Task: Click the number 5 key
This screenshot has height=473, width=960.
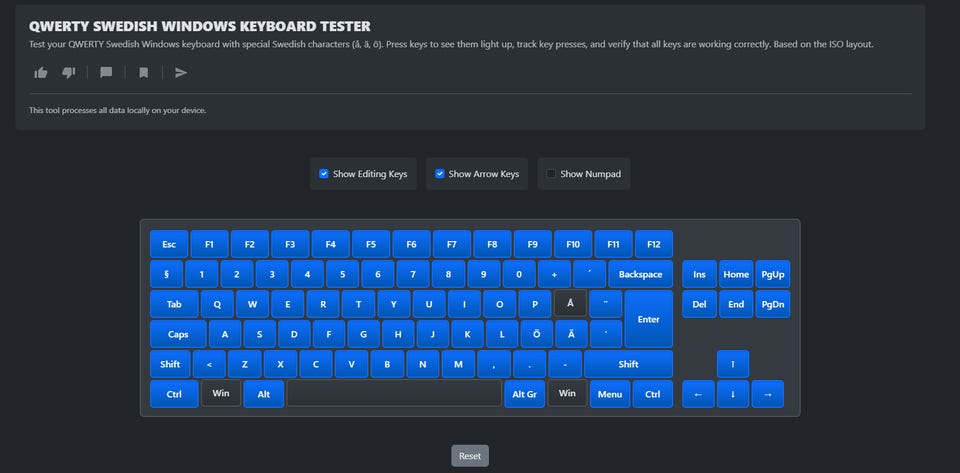Action: [x=342, y=274]
